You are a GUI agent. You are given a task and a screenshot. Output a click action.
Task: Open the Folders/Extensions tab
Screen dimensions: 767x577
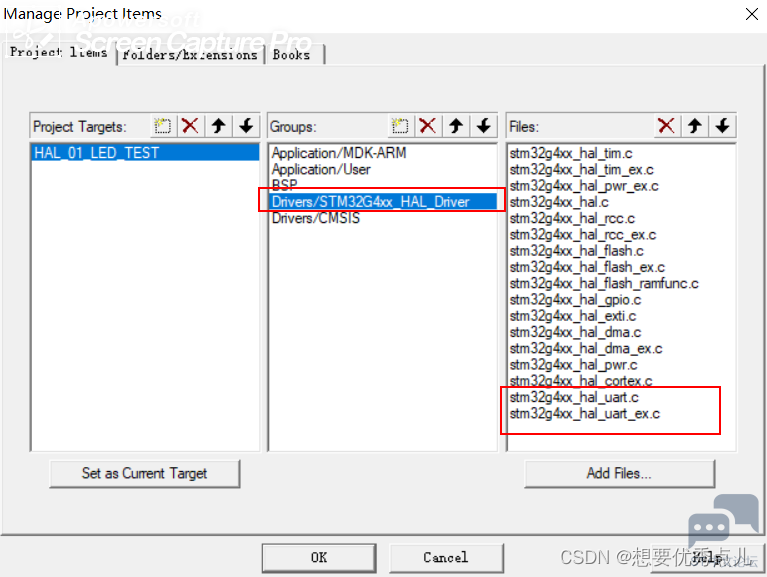tap(190, 55)
